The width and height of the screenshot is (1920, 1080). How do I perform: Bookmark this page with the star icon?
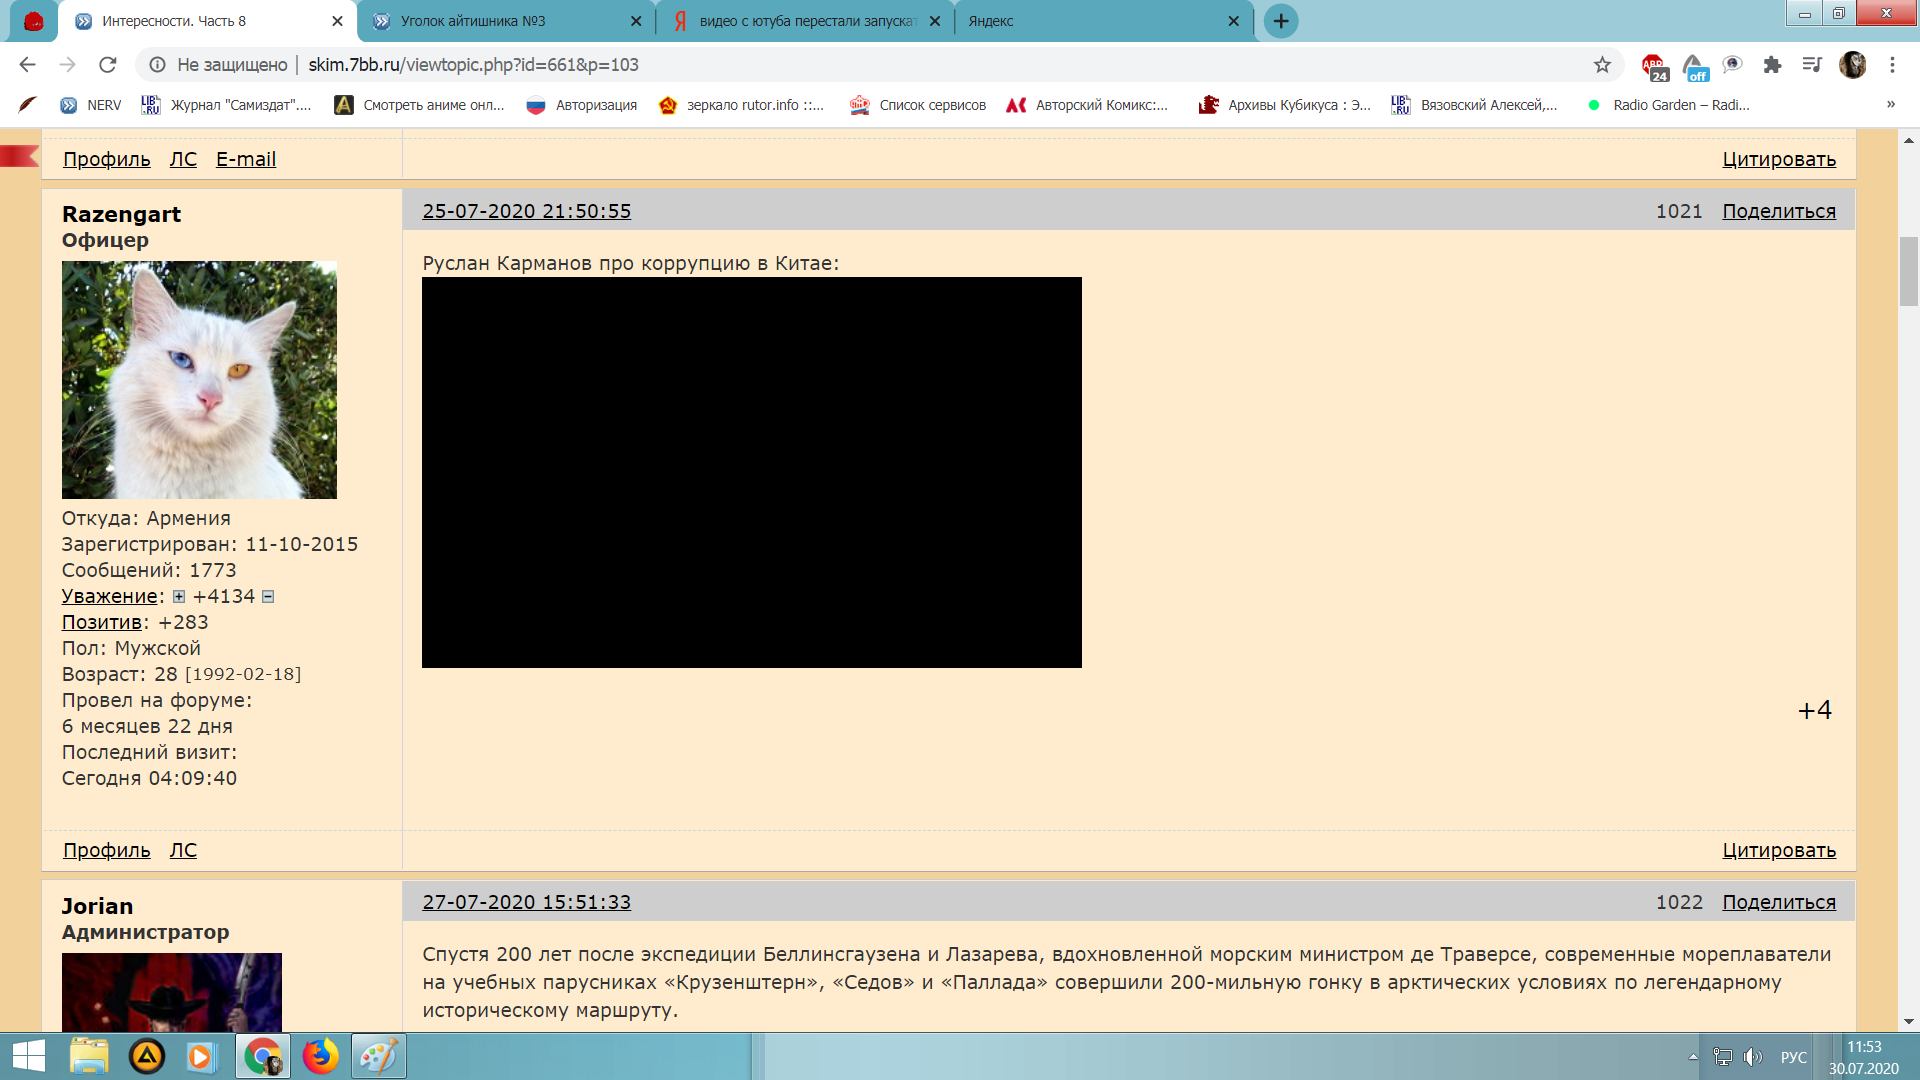tap(1602, 65)
